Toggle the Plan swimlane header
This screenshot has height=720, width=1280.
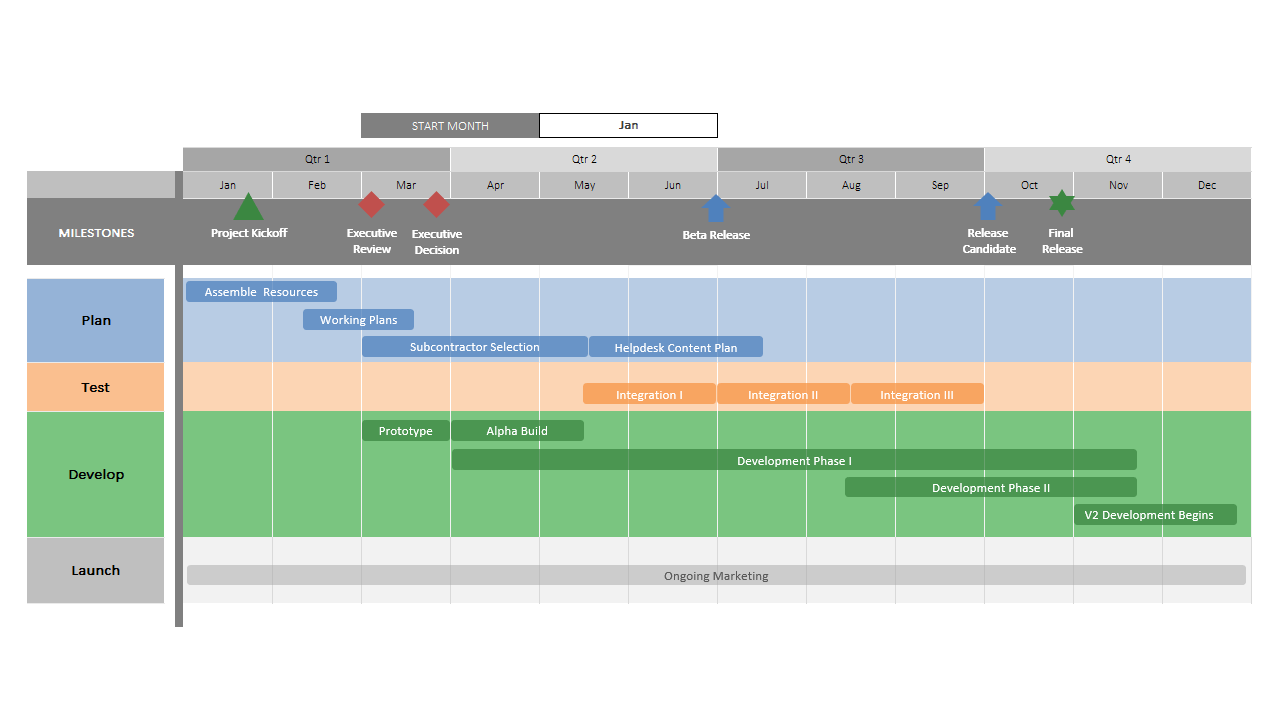coord(95,320)
